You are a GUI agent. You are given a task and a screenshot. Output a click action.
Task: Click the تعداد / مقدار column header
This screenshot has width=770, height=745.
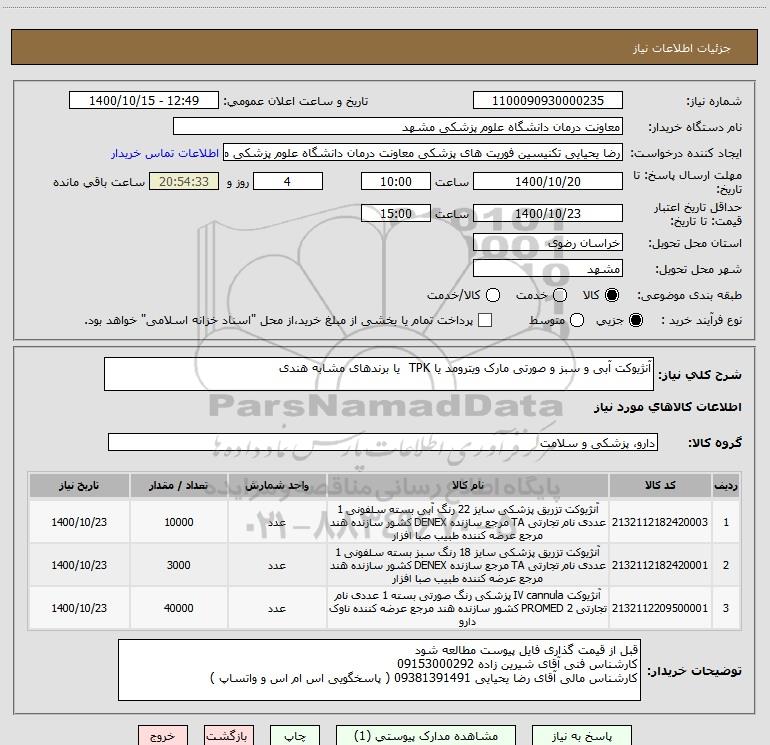(179, 485)
